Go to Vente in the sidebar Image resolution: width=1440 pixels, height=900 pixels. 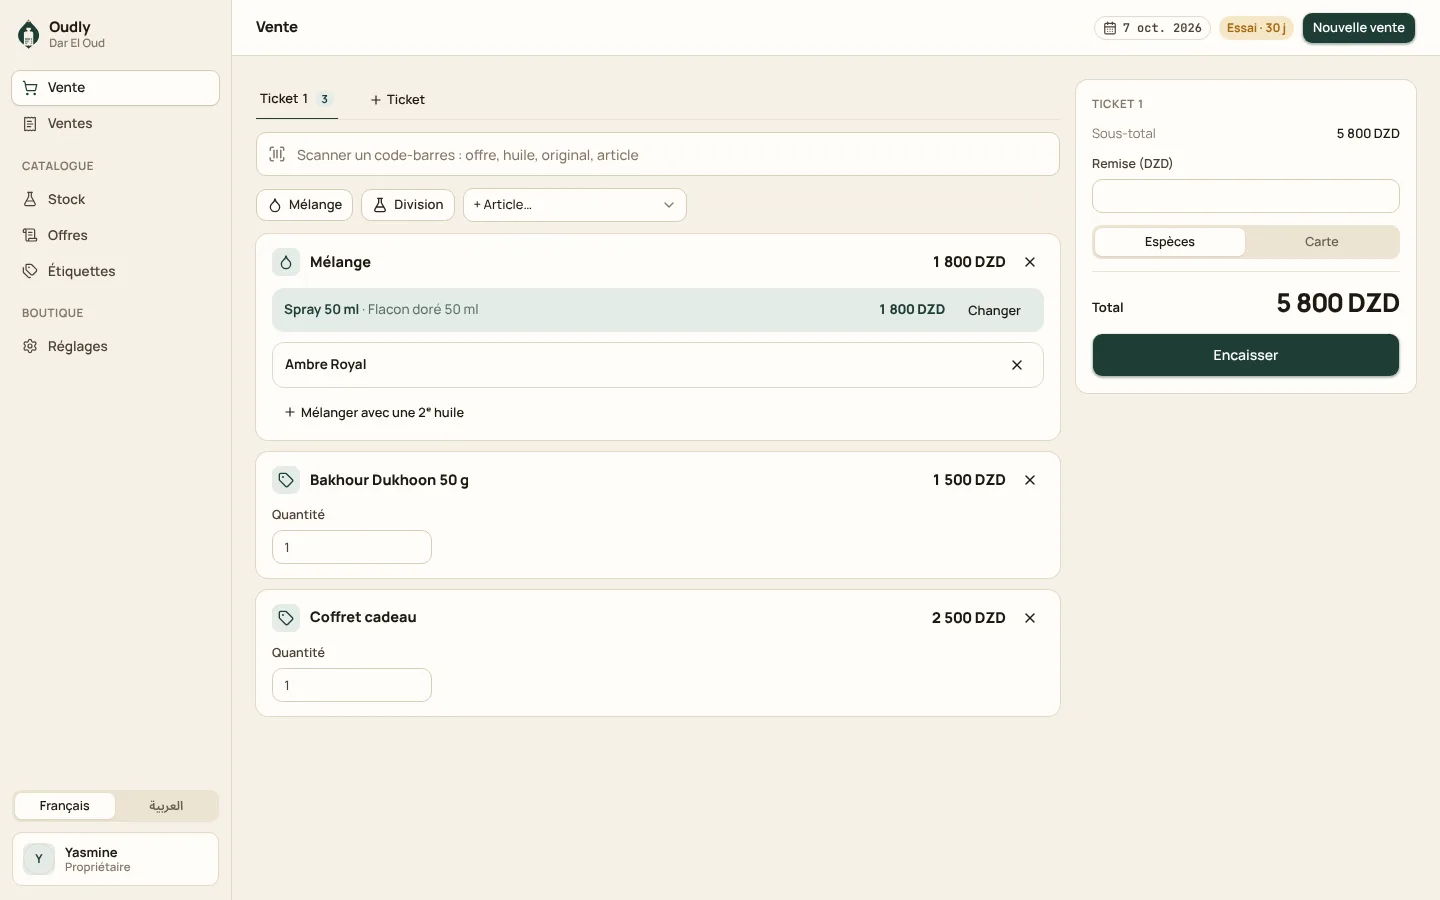click(115, 88)
